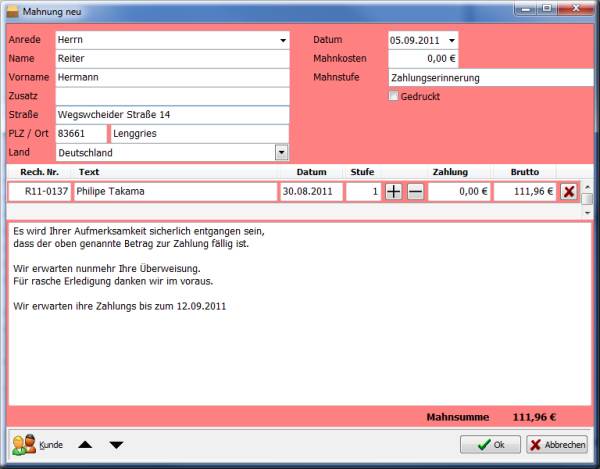Screen dimensions: 600x469
Task: Expand the Land dropdown list
Action: (x=282, y=152)
